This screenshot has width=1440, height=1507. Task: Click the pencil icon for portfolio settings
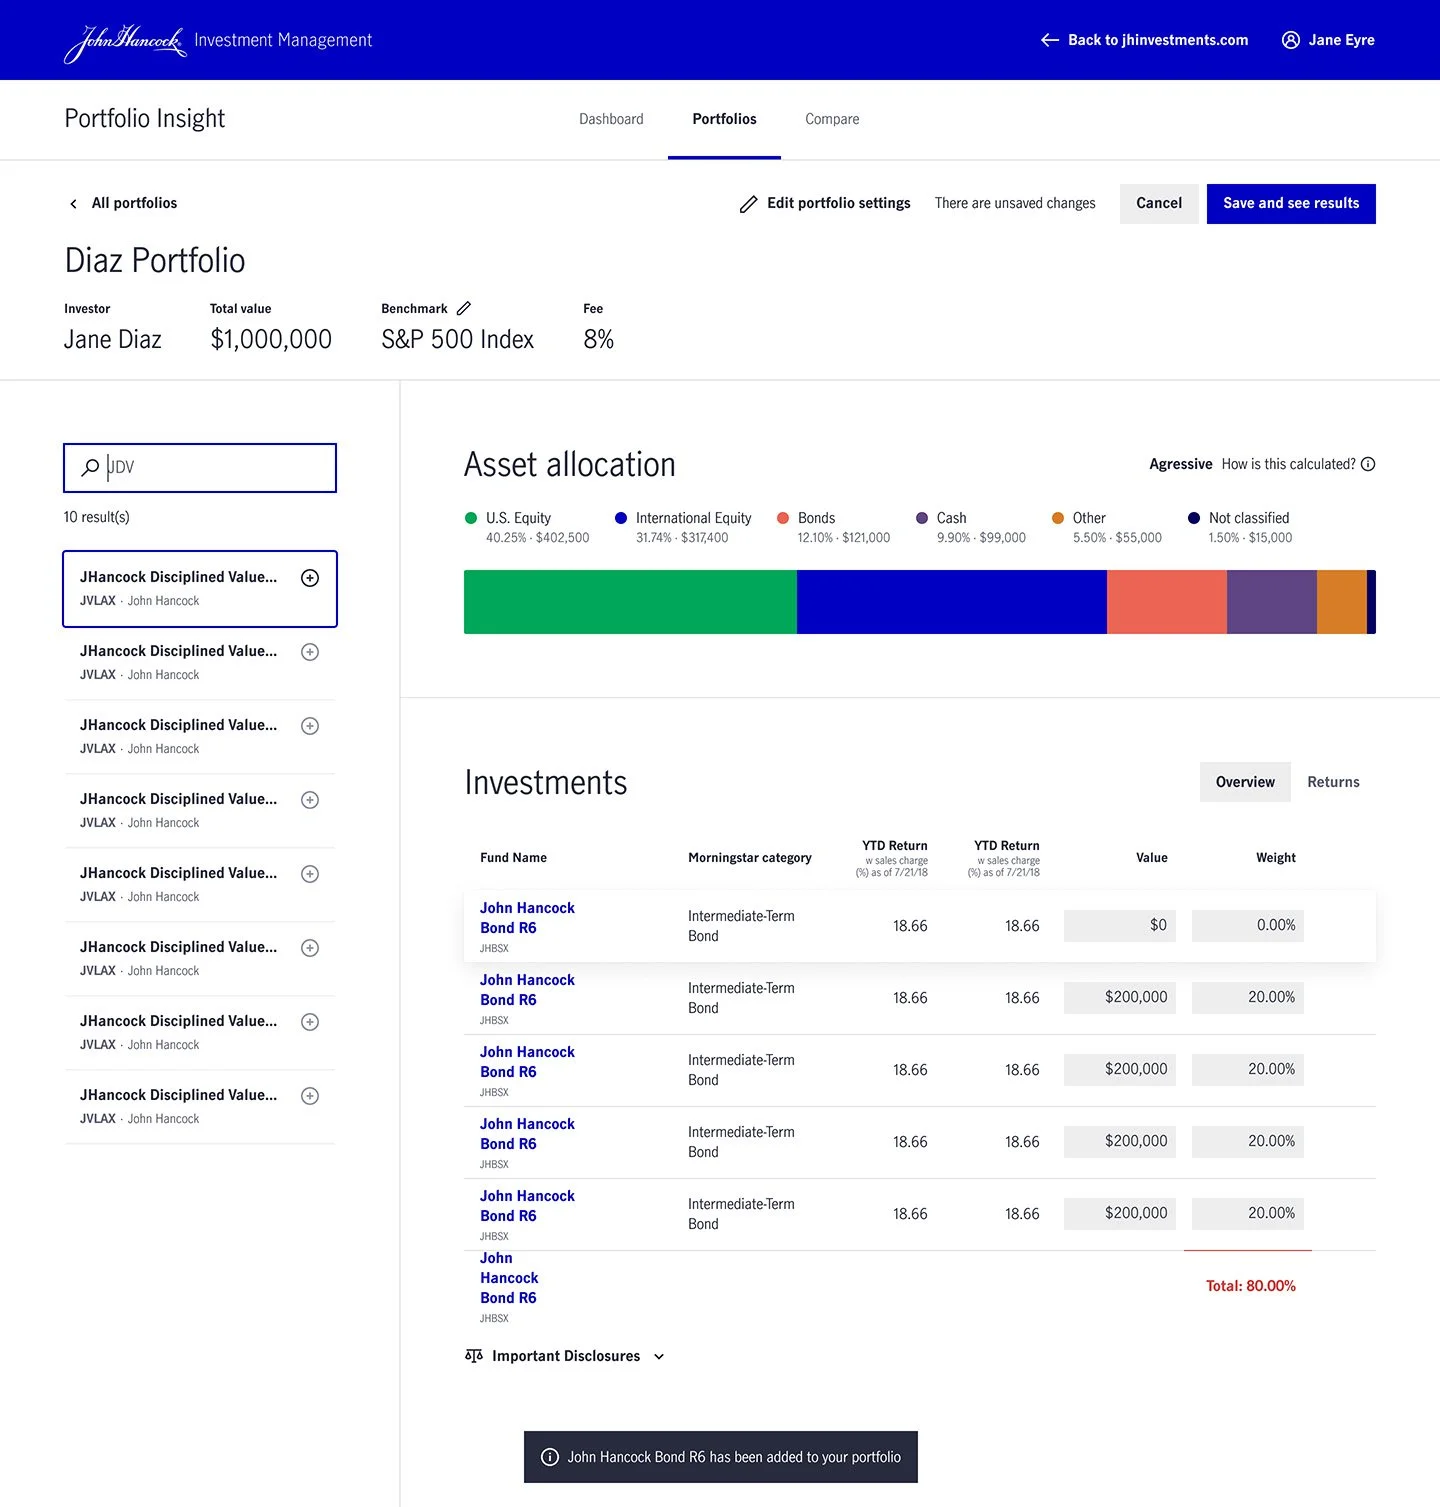(x=748, y=204)
